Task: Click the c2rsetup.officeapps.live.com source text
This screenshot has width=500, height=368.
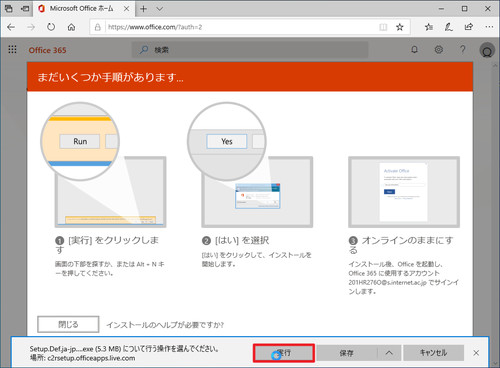Action: [x=91, y=358]
